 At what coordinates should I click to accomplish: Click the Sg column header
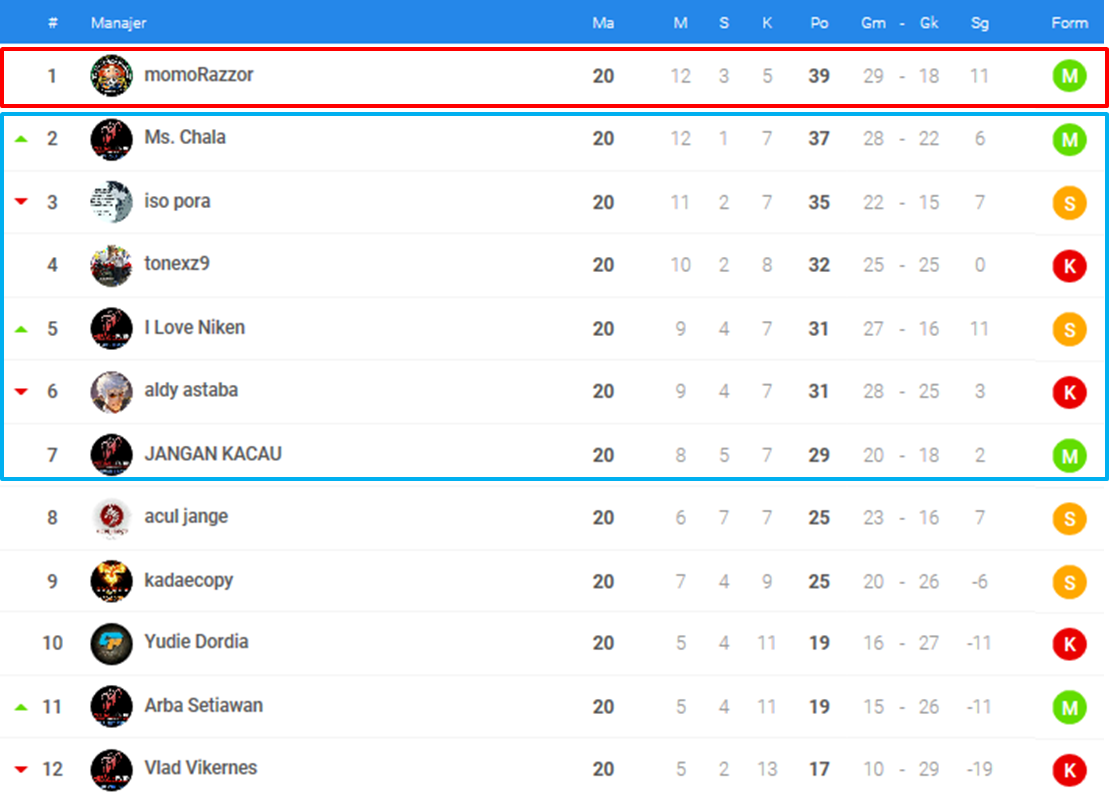coord(980,23)
